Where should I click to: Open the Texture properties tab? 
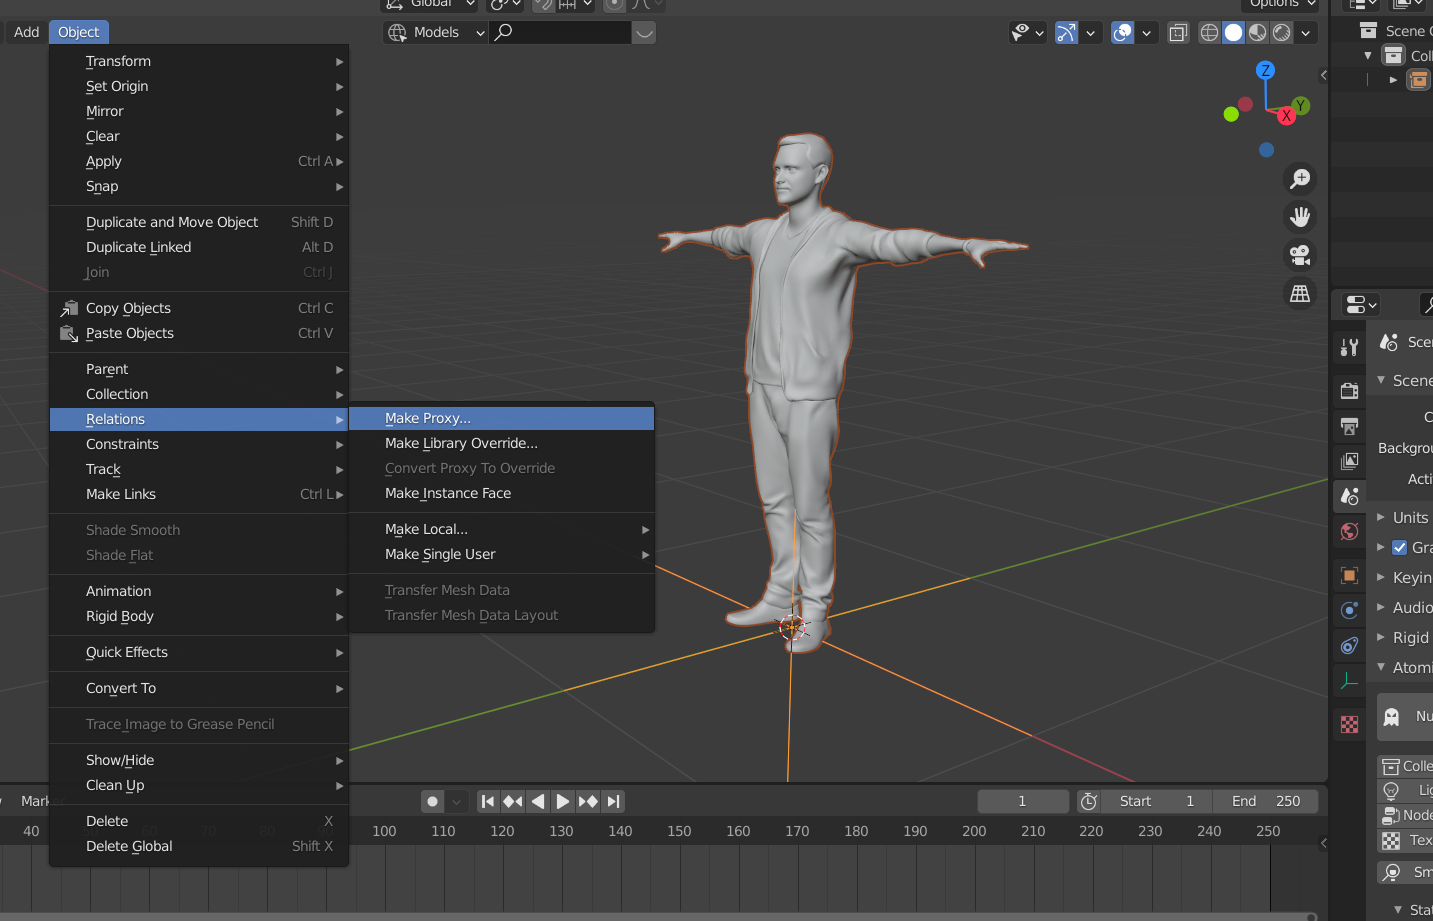click(x=1349, y=724)
